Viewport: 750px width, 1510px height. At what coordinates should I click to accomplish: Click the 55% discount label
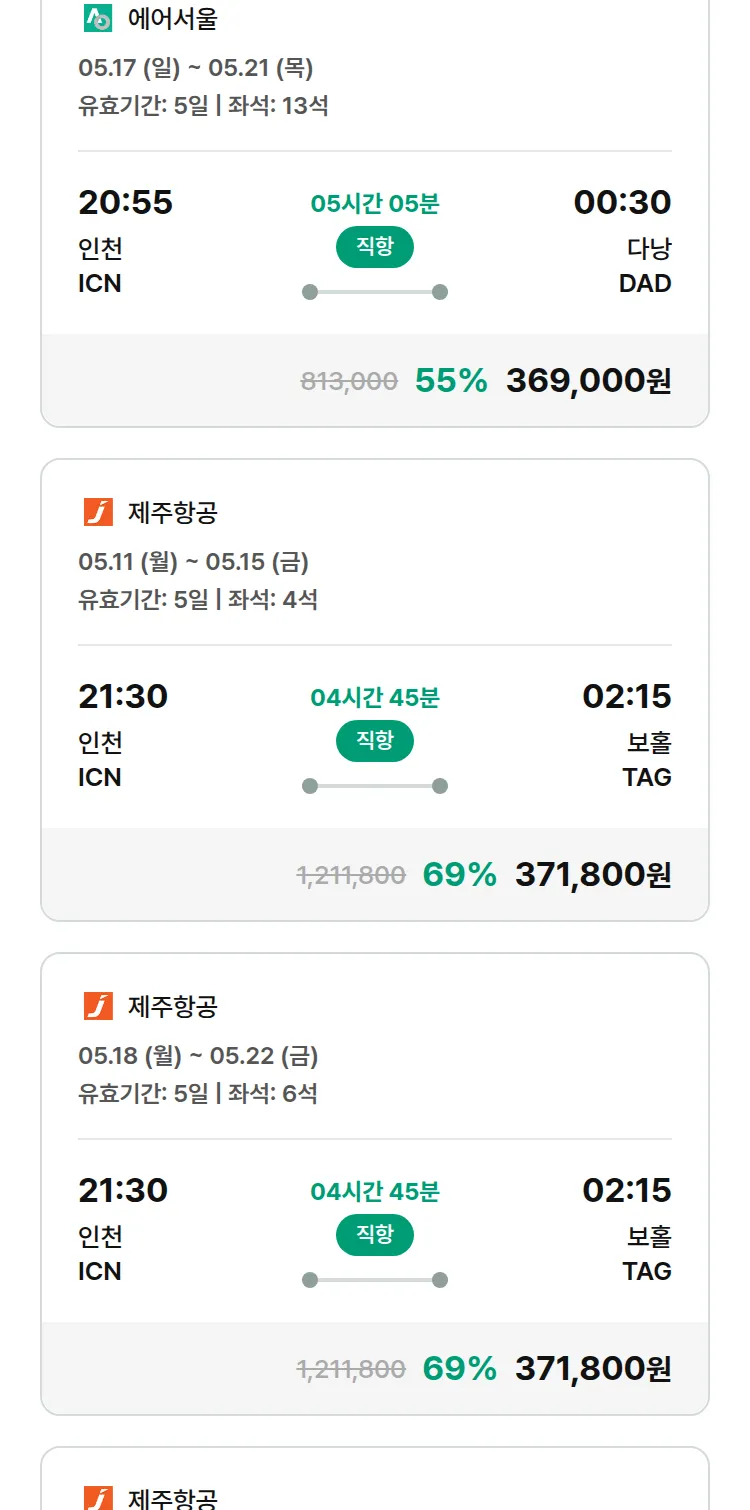[x=451, y=381]
